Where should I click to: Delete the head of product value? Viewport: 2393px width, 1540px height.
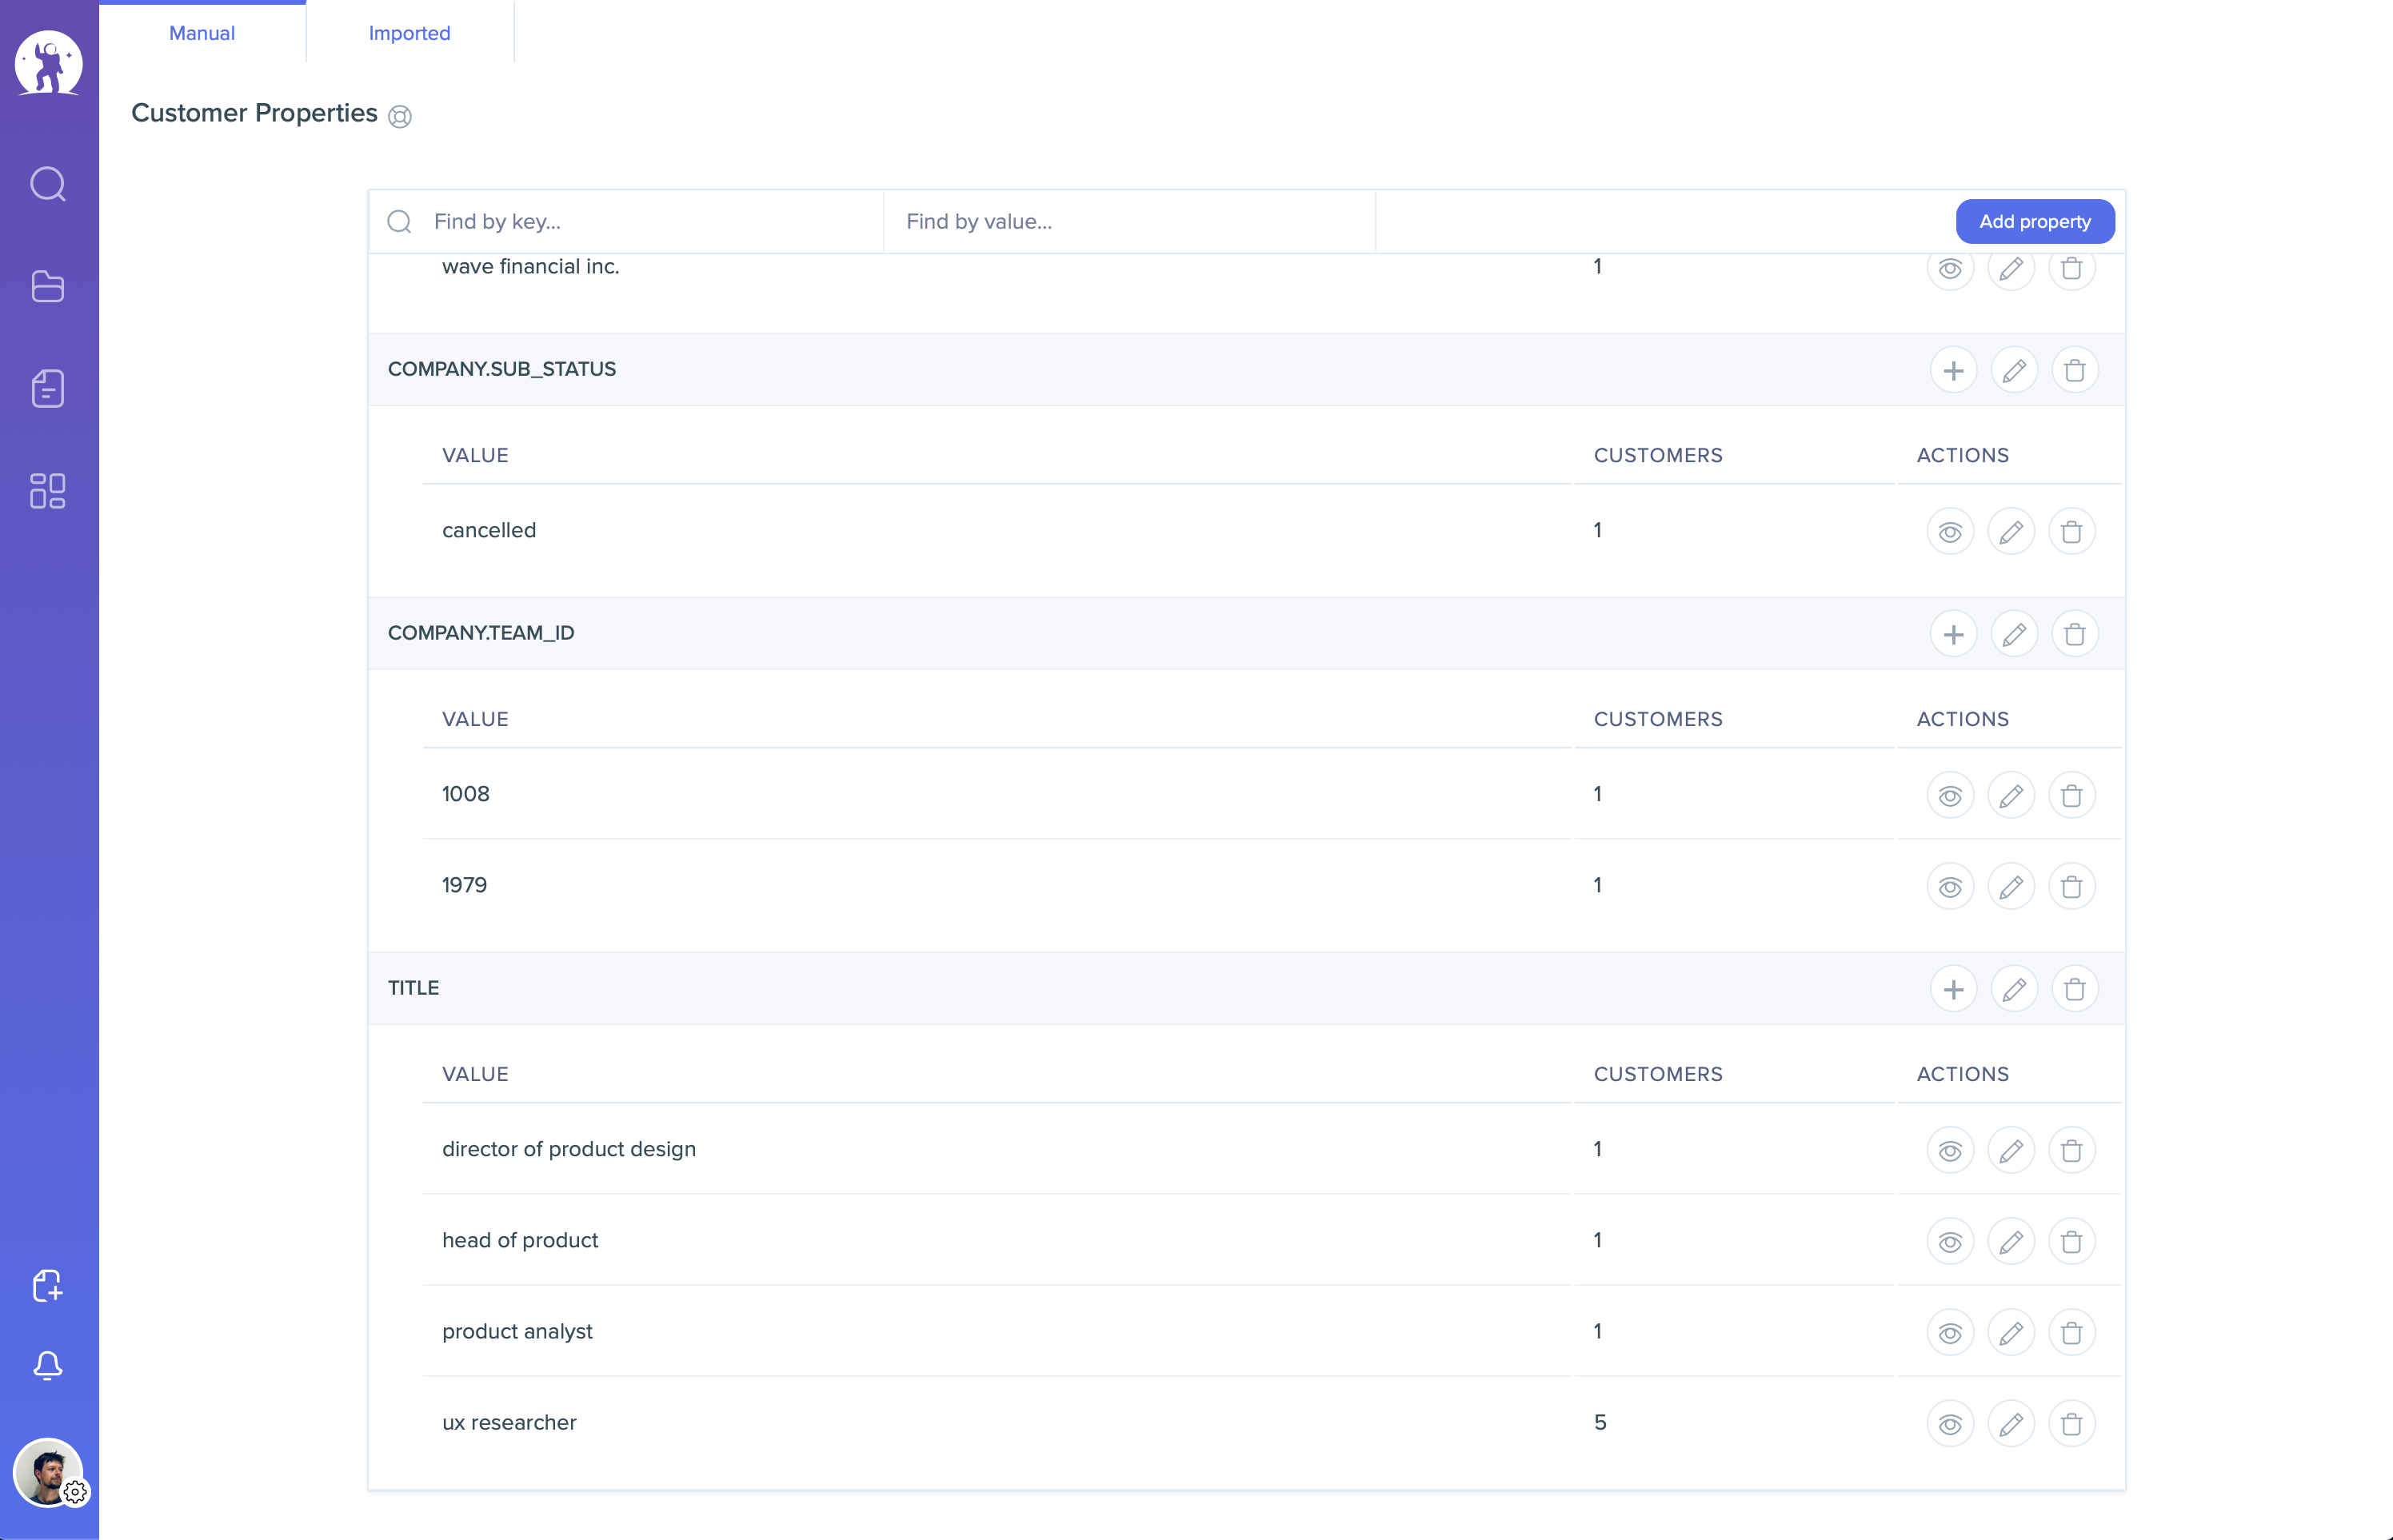[2072, 1242]
